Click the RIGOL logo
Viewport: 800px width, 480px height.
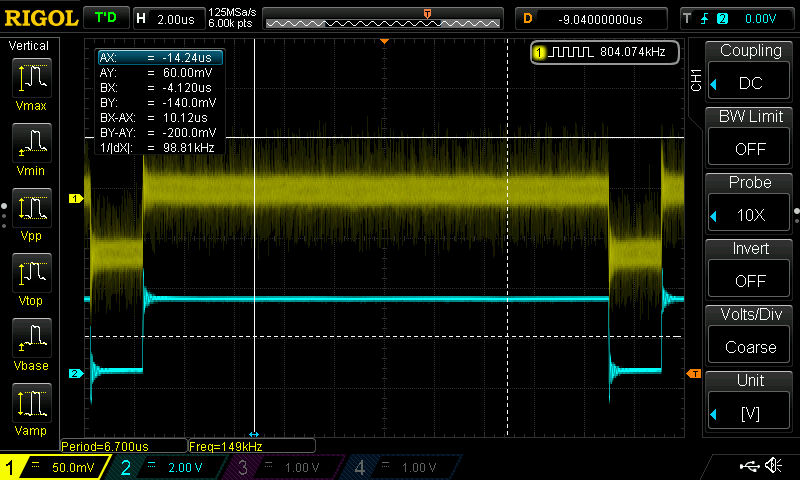41,18
